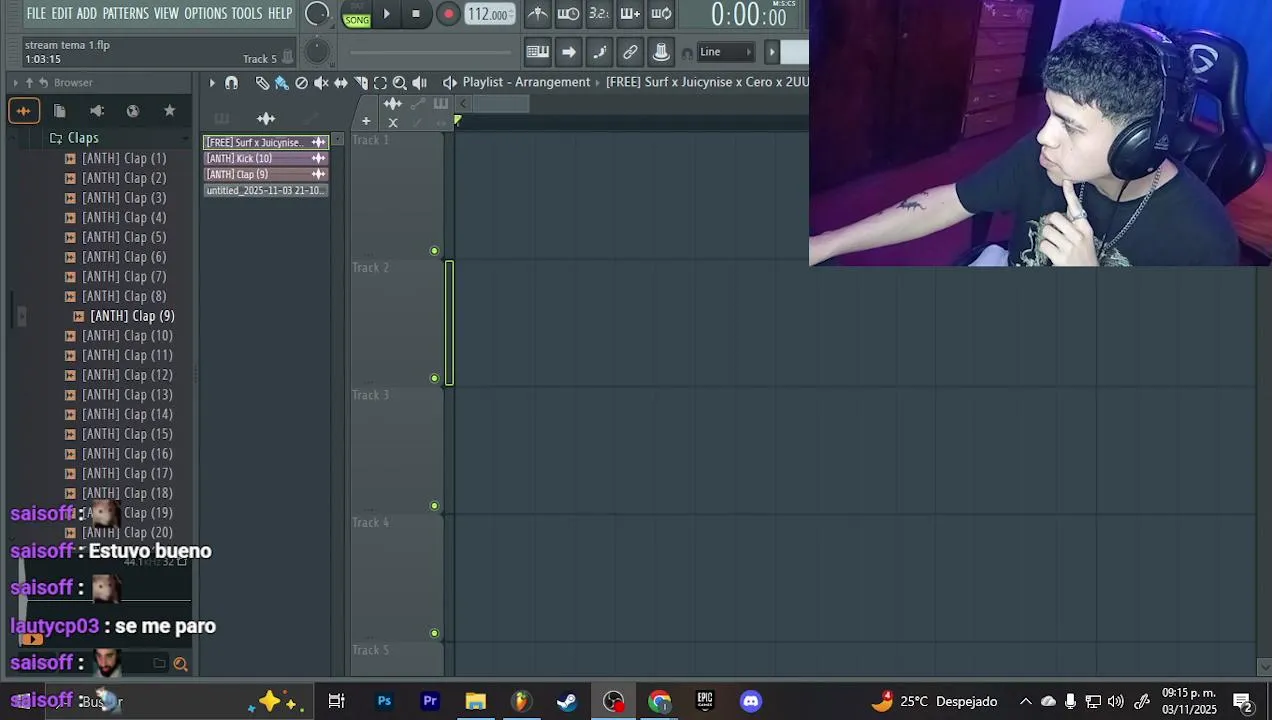Click the plus add-track button in playlist
This screenshot has height=720, width=1272.
[366, 122]
